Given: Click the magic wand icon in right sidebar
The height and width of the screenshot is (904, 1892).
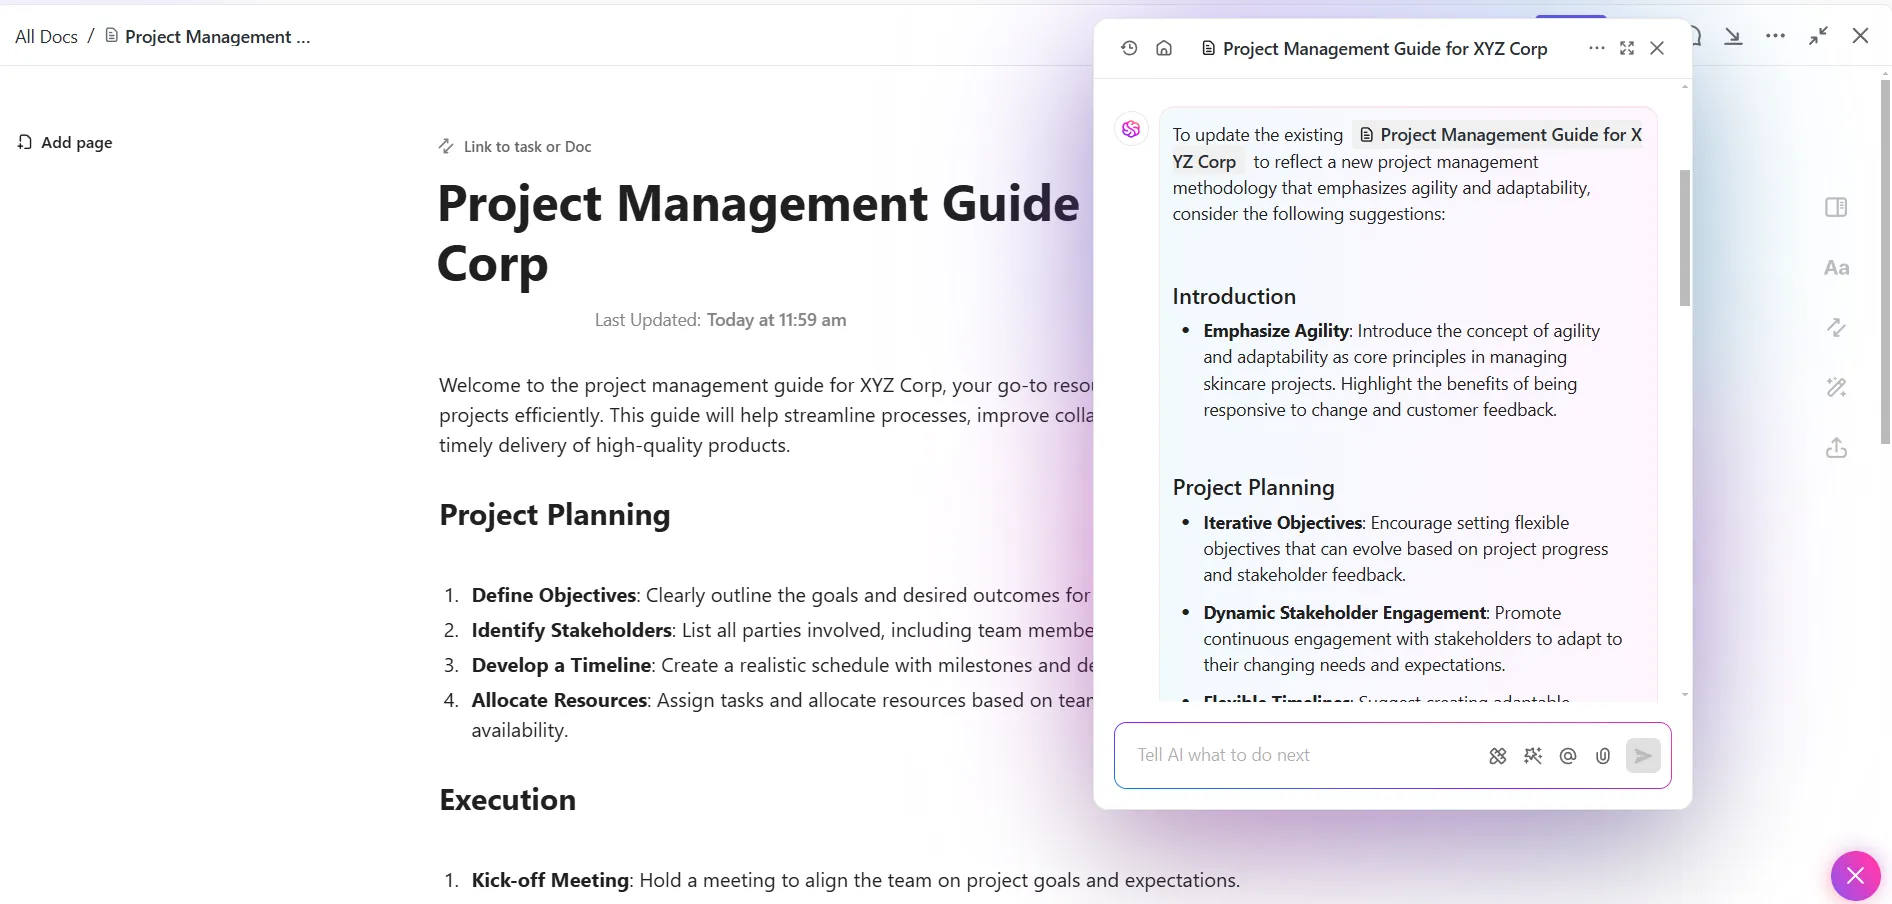Looking at the screenshot, I should [1836, 388].
